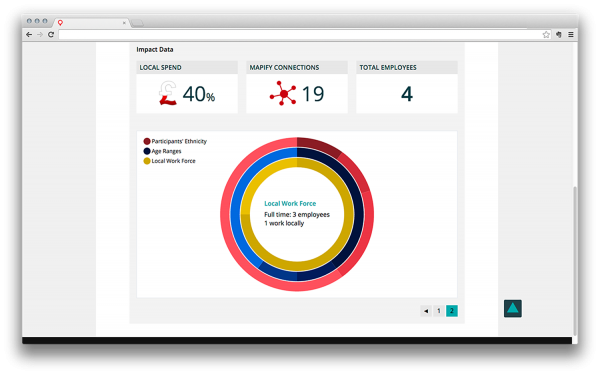Viewport: 600px width, 375px height.
Task: Go to previous page with pagination arrow
Action: pyautogui.click(x=426, y=311)
